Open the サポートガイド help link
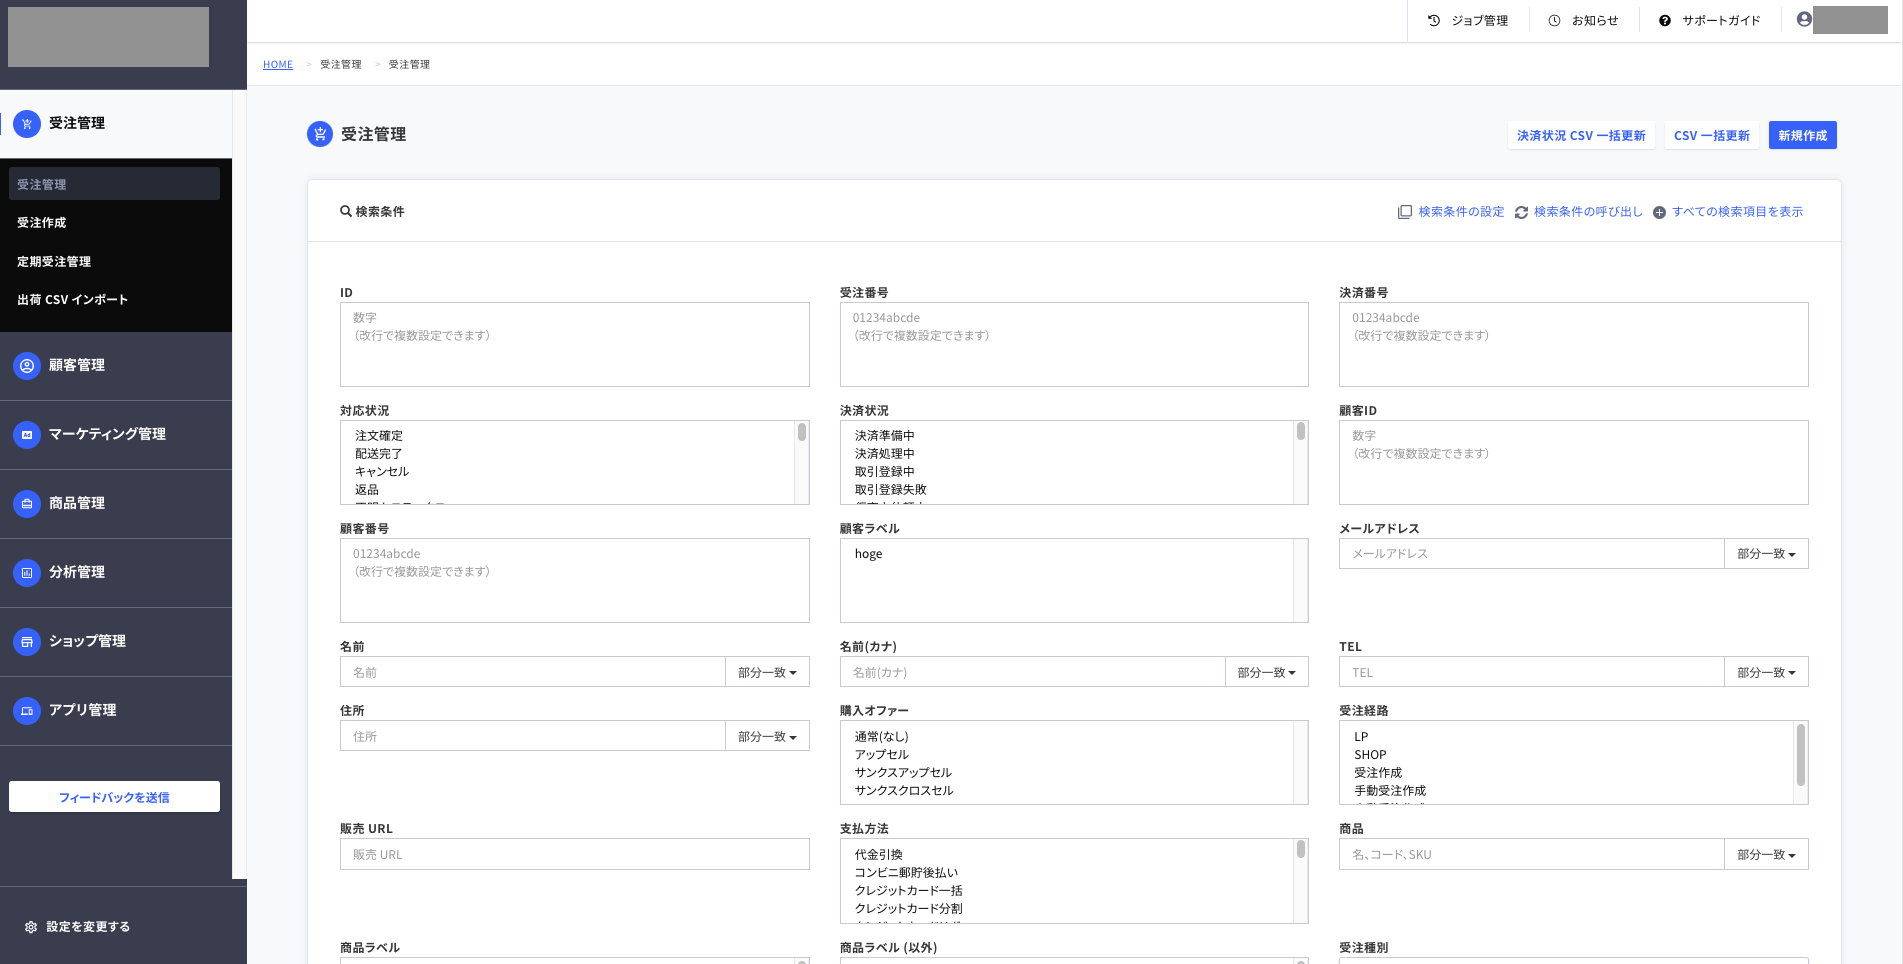Image resolution: width=1903 pixels, height=964 pixels. pyautogui.click(x=1710, y=21)
